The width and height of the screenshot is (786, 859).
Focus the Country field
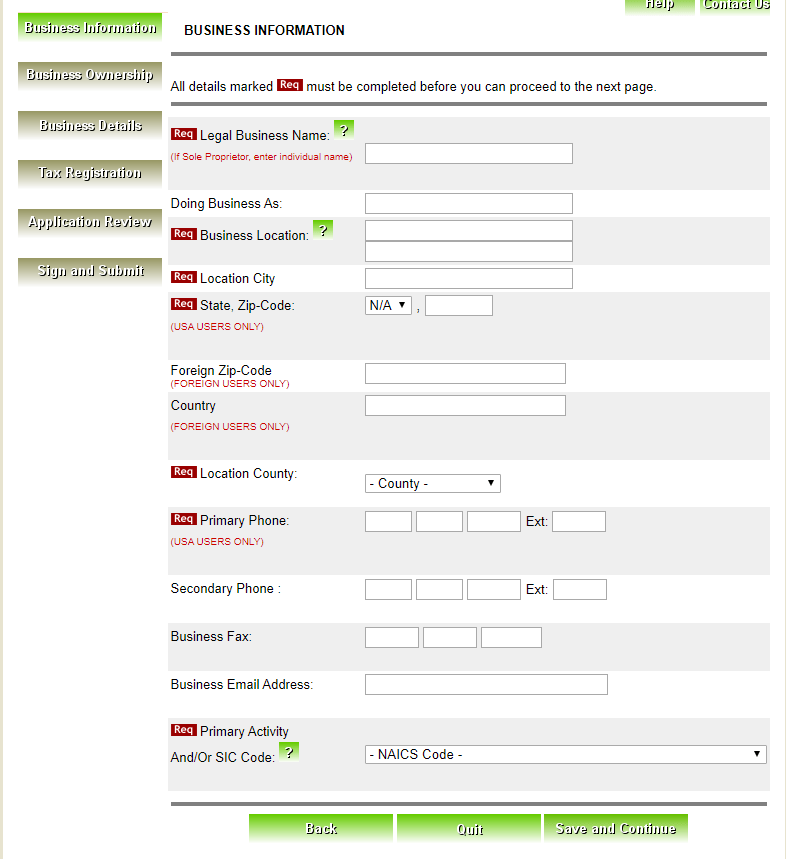click(466, 405)
